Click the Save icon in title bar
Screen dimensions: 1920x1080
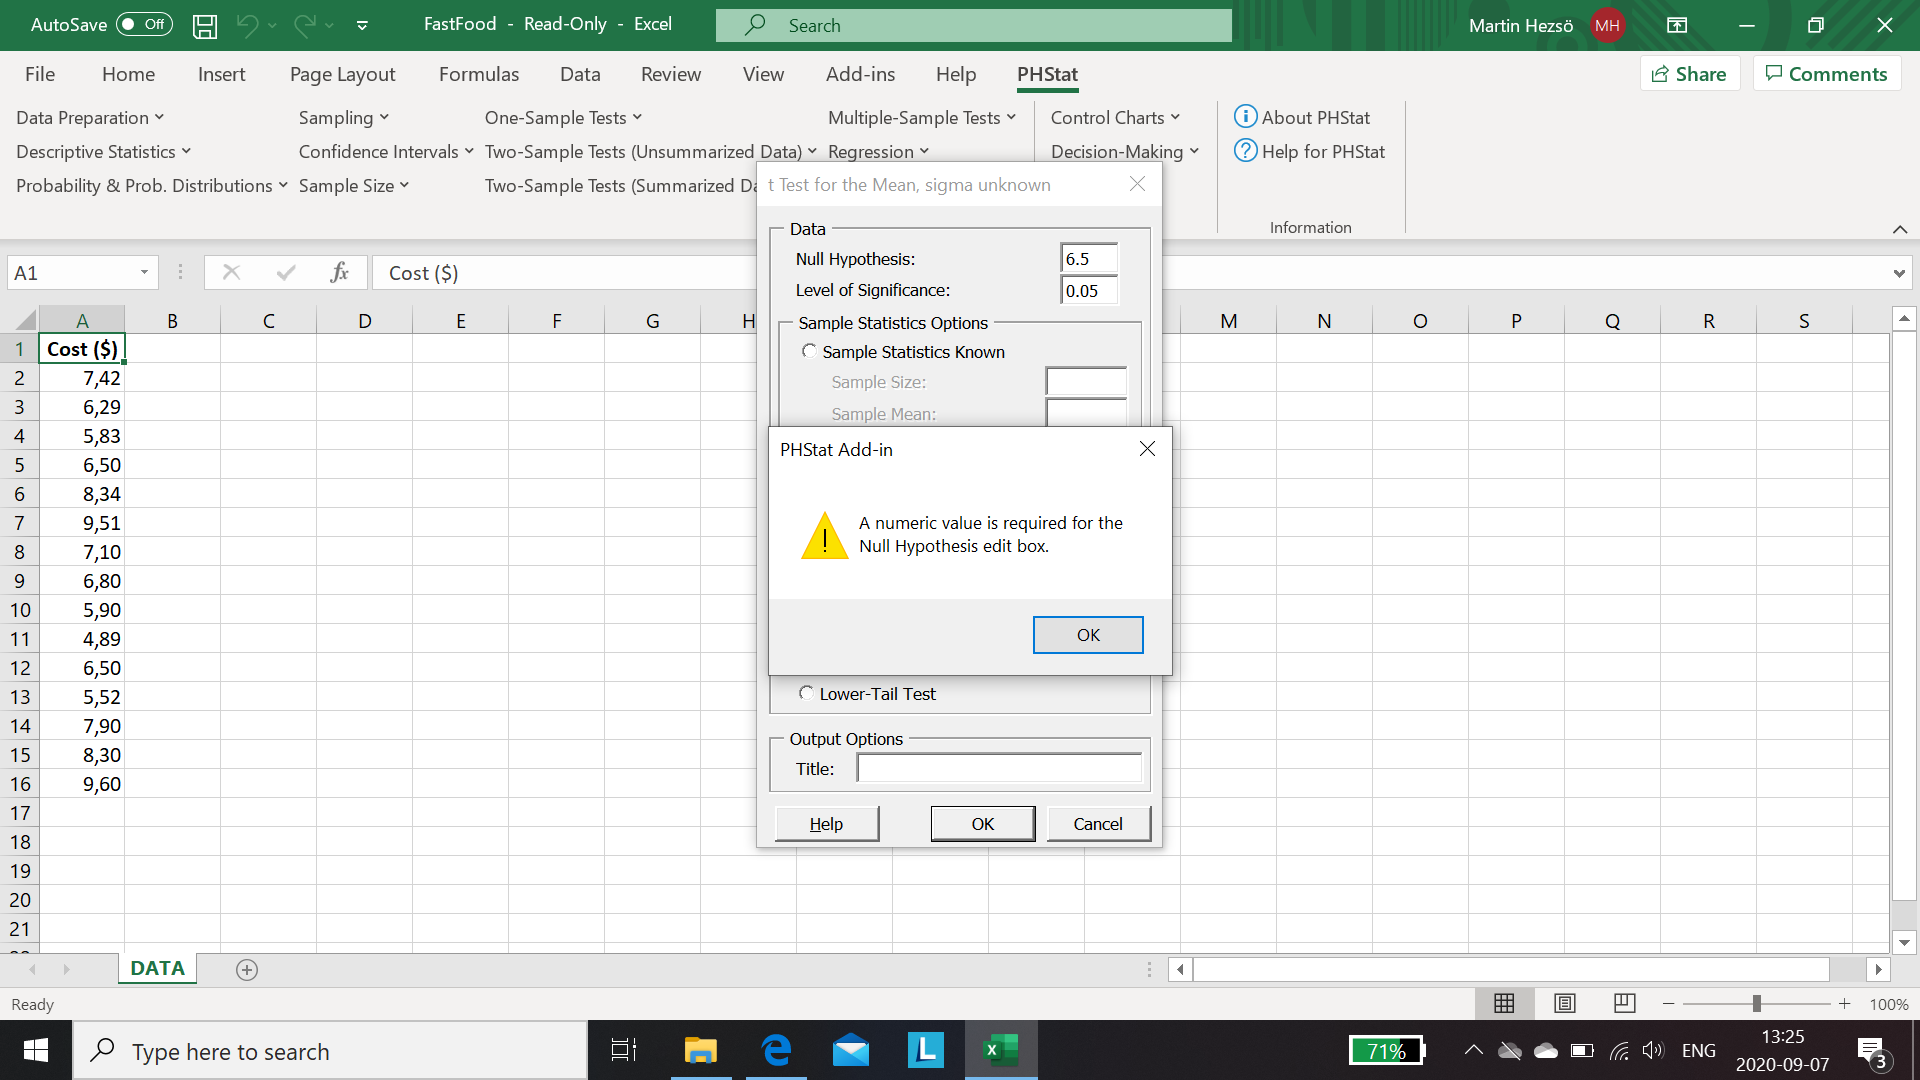[205, 25]
